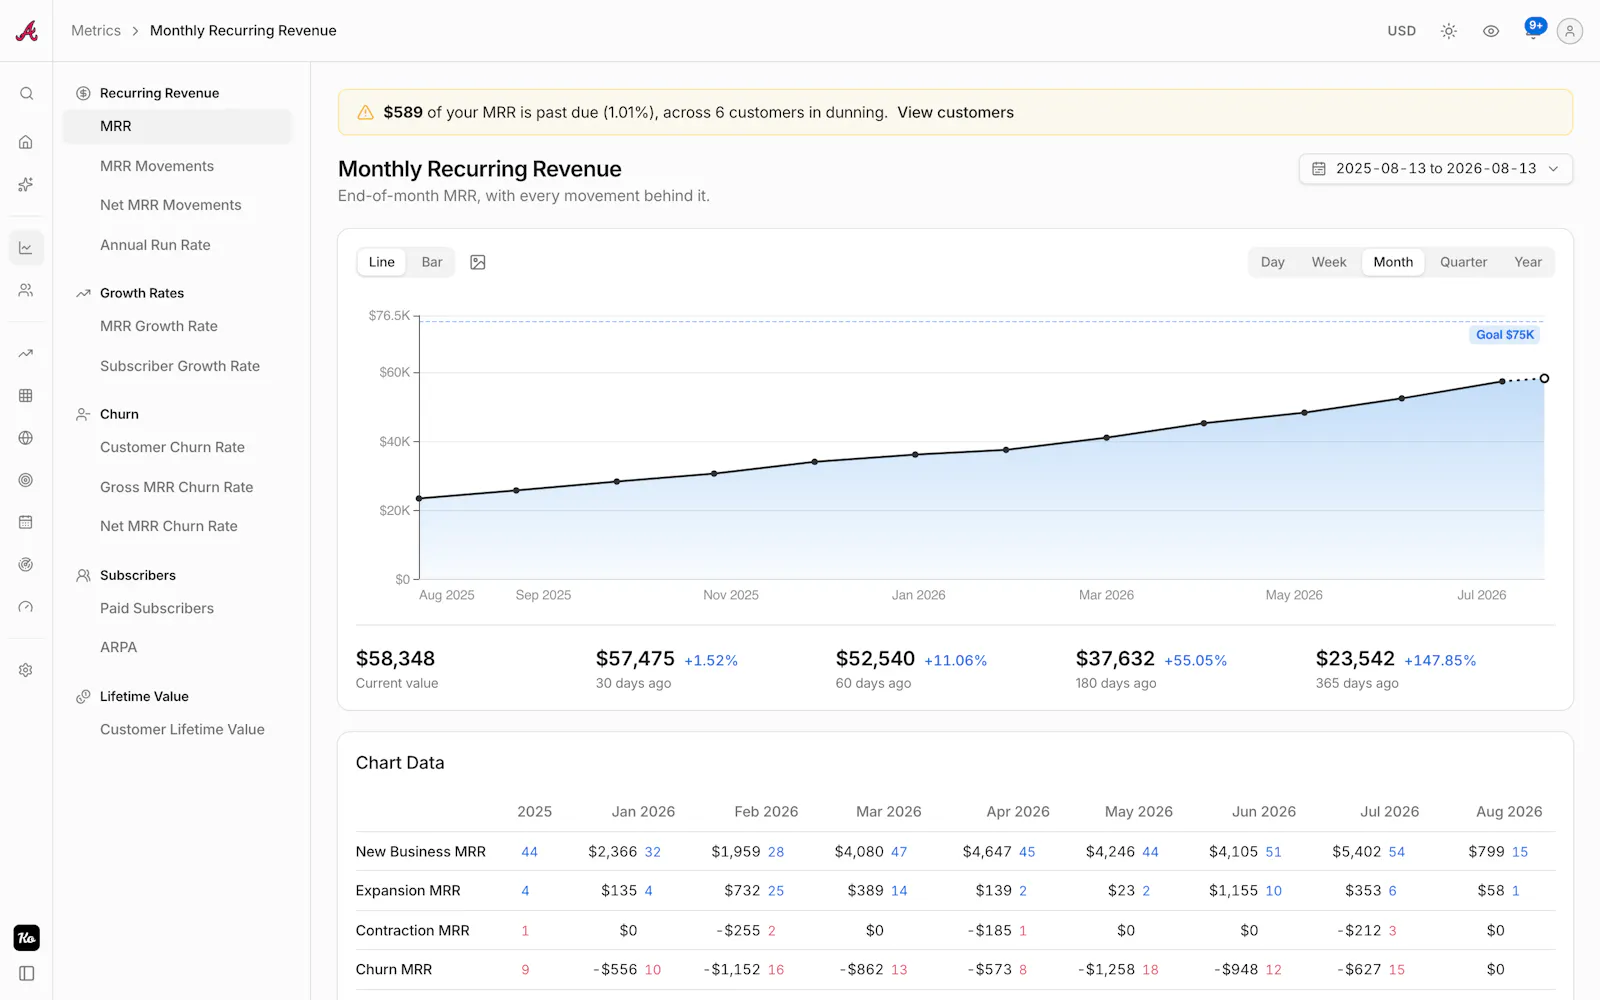Click the Goal $75K chart label

pos(1505,335)
